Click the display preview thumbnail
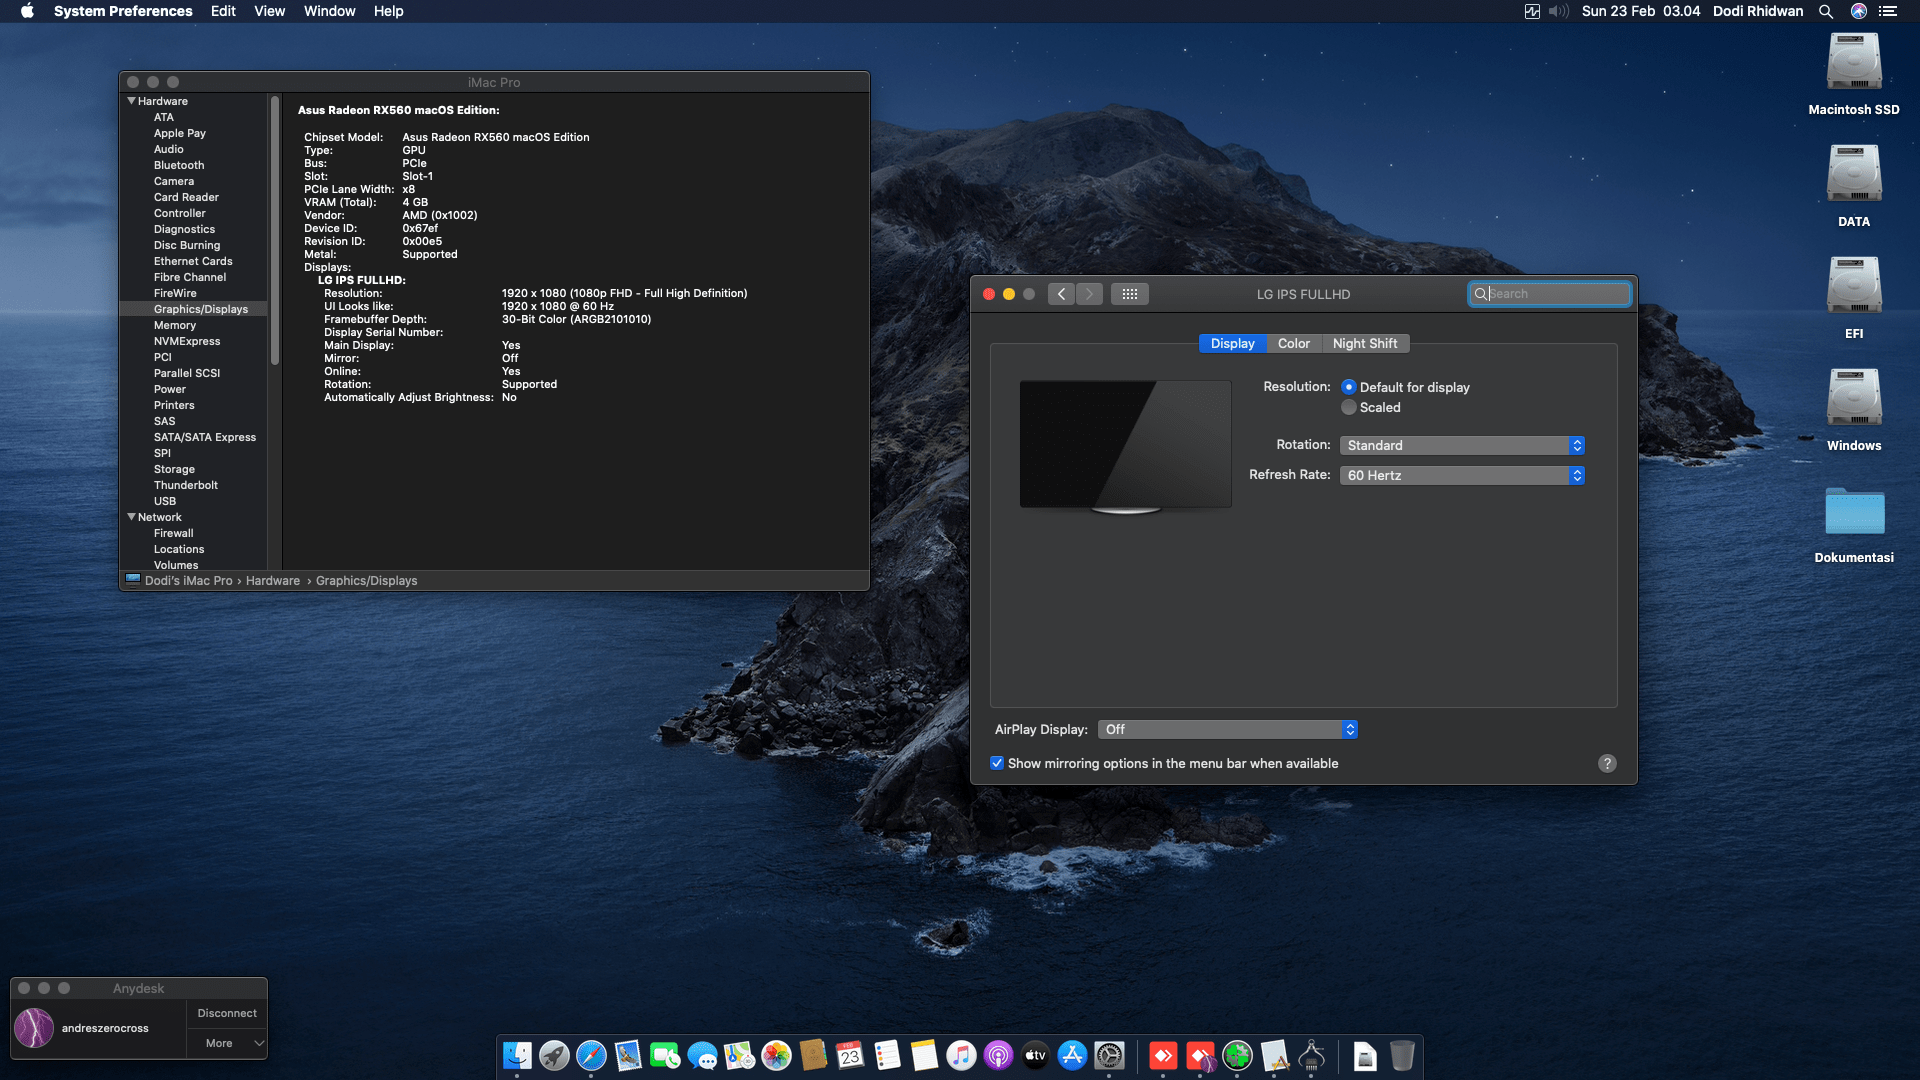Image resolution: width=1920 pixels, height=1080 pixels. 1125,446
